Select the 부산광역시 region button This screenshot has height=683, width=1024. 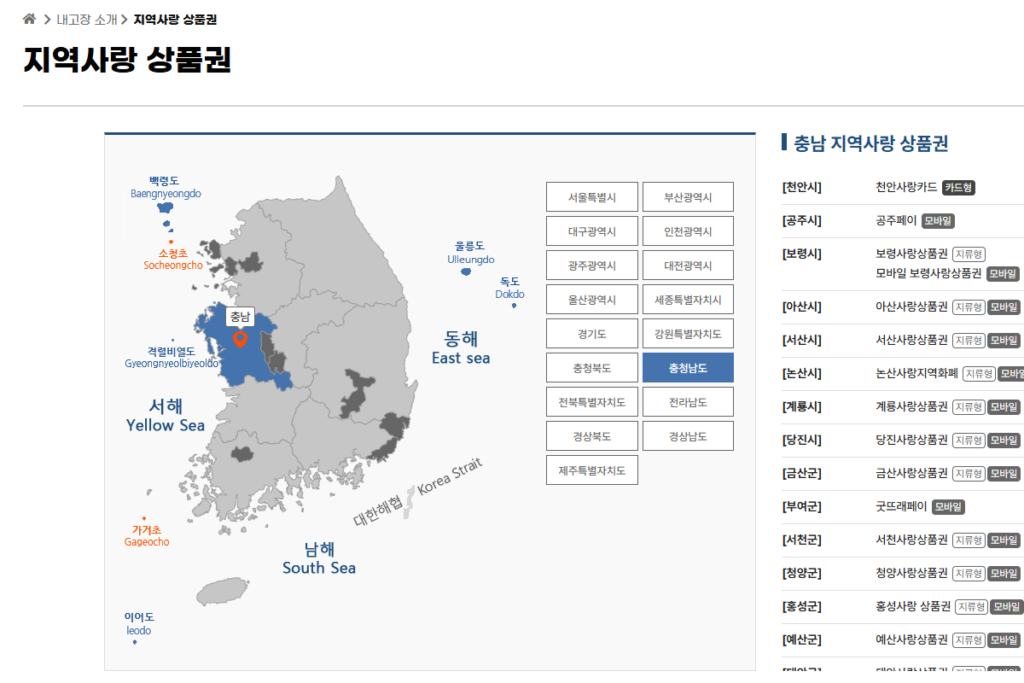pyautogui.click(x=688, y=196)
